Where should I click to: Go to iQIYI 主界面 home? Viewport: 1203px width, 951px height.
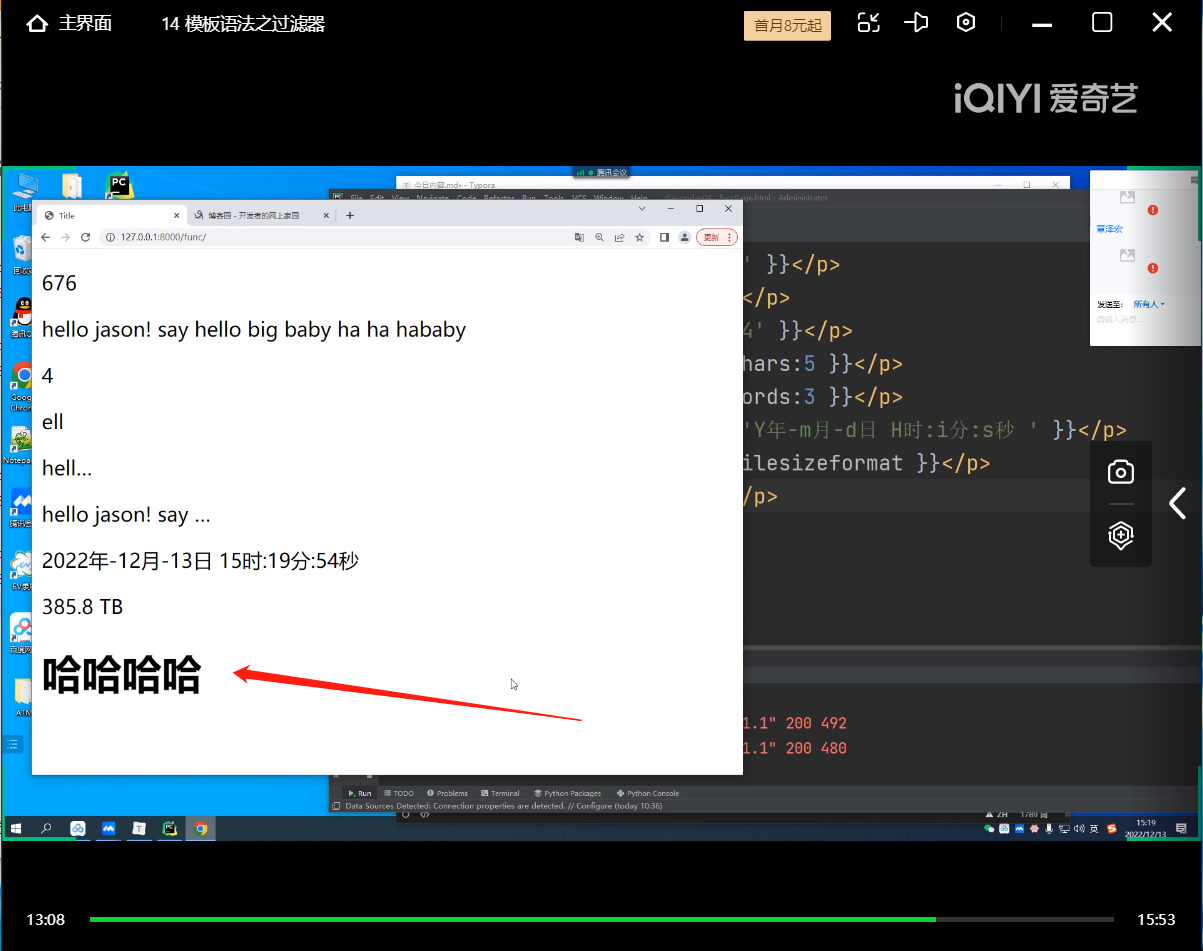[69, 24]
